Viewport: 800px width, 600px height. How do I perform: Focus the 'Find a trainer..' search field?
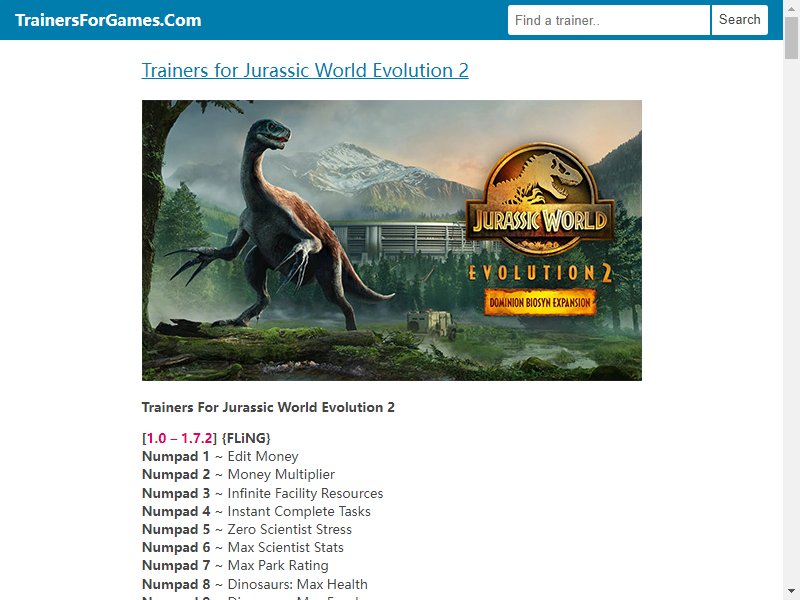(609, 20)
